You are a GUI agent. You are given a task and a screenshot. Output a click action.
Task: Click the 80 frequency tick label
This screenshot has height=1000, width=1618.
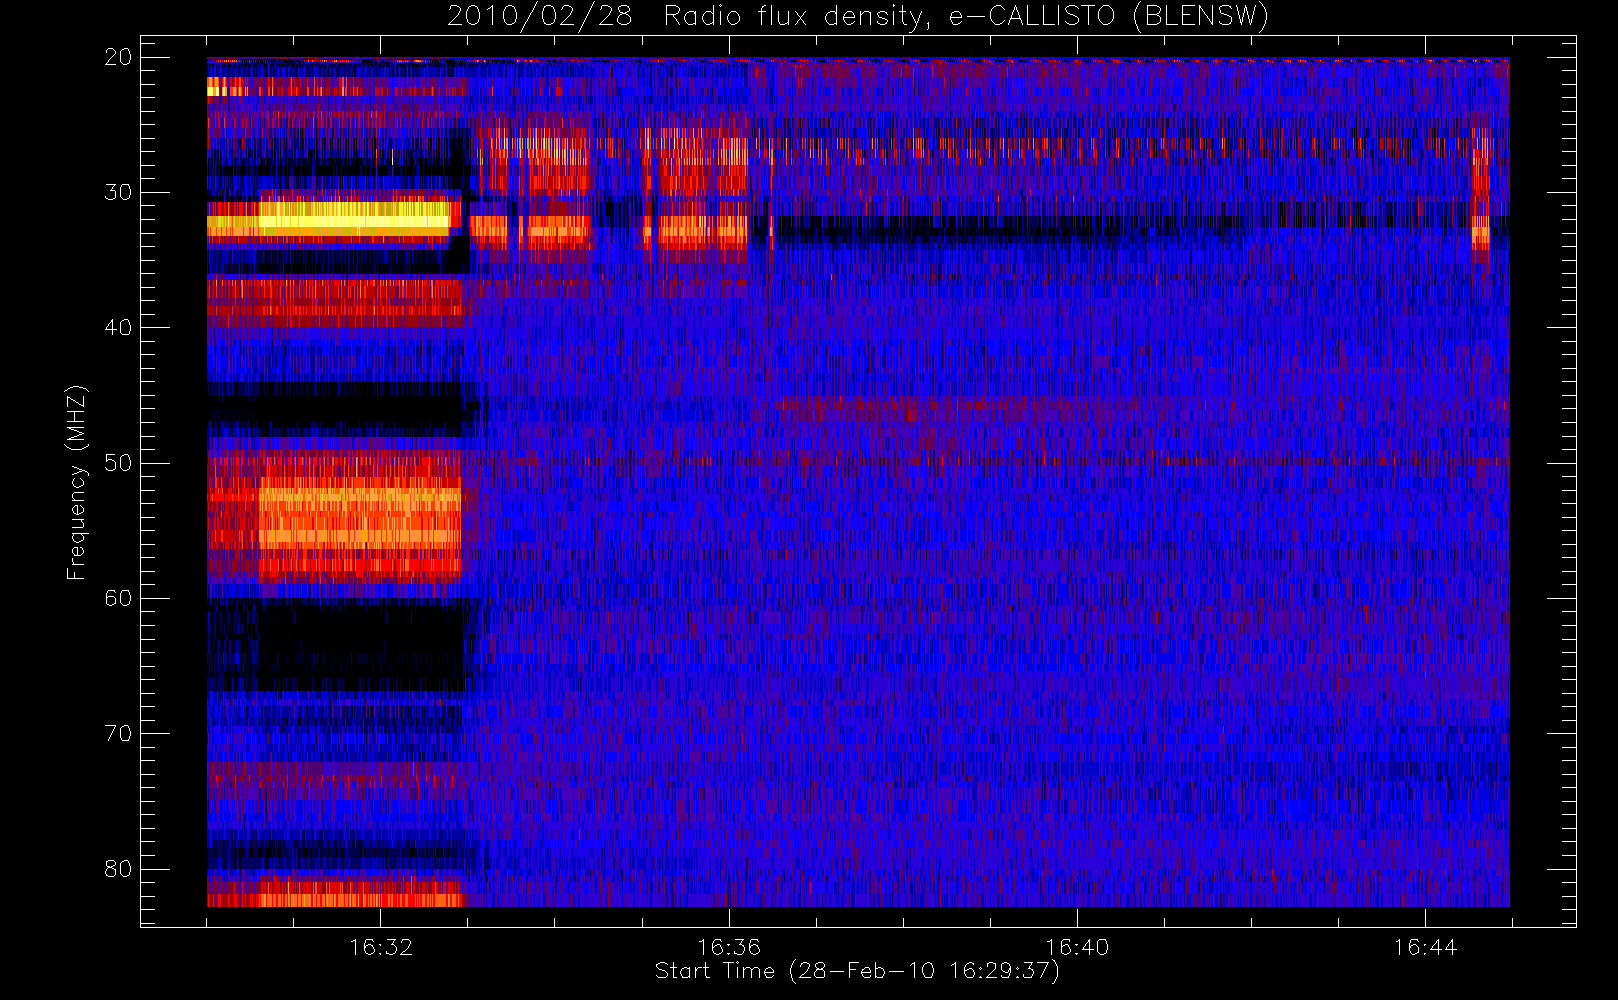click(118, 869)
